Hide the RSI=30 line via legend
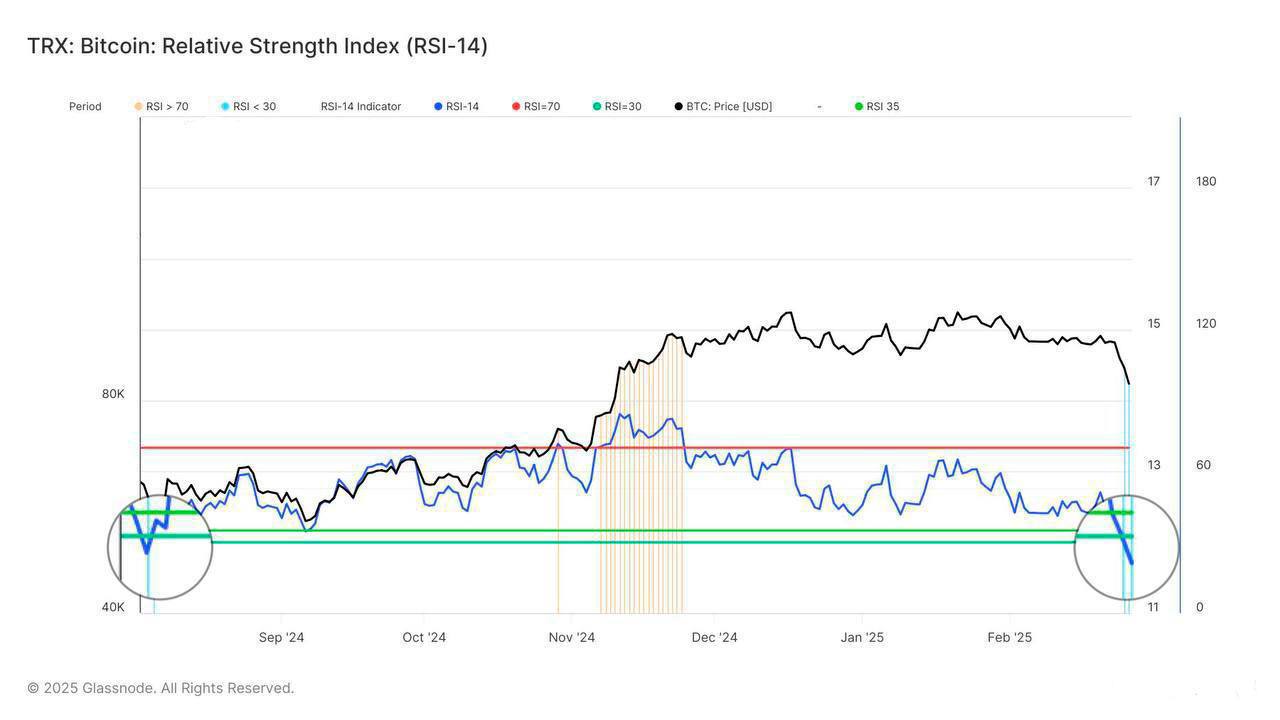The width and height of the screenshot is (1280, 720). (617, 107)
